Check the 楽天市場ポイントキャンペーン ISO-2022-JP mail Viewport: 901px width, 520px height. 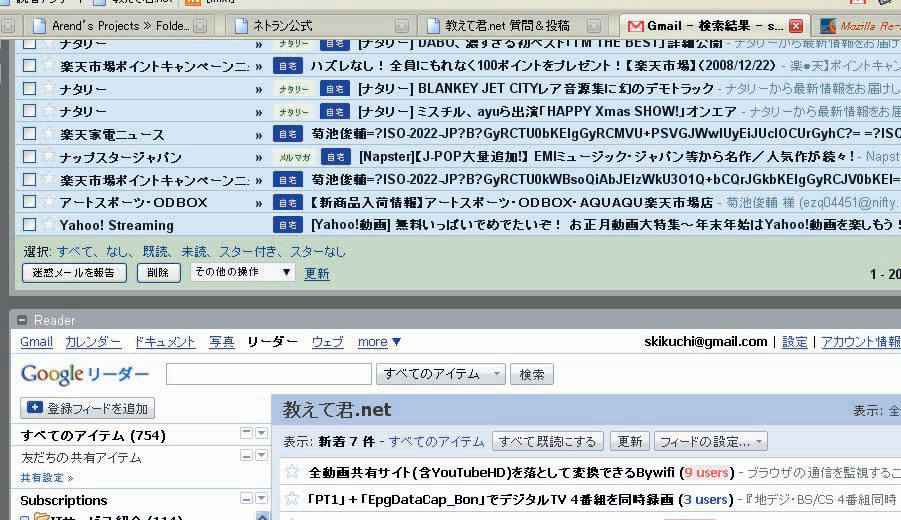(29, 179)
